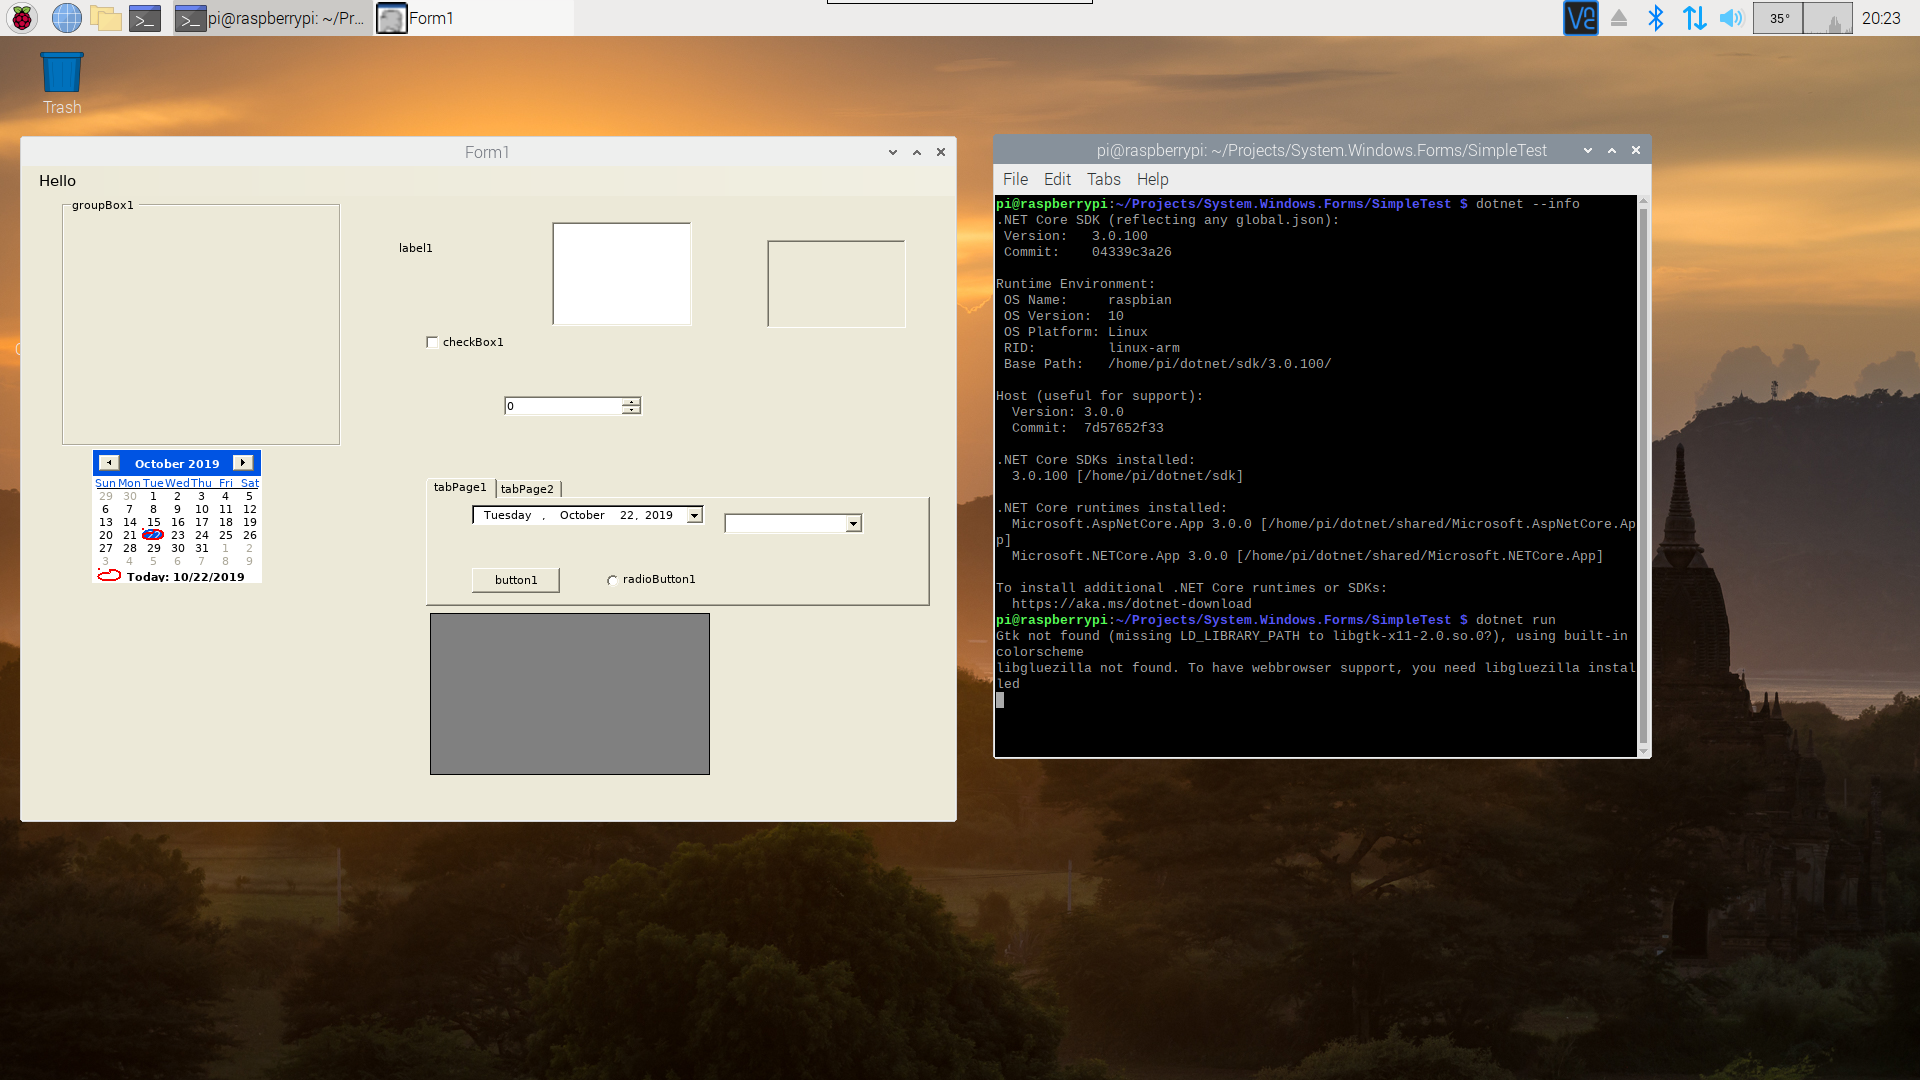Launch the web browser globe icon
The height and width of the screenshot is (1080, 1920).
(x=66, y=18)
